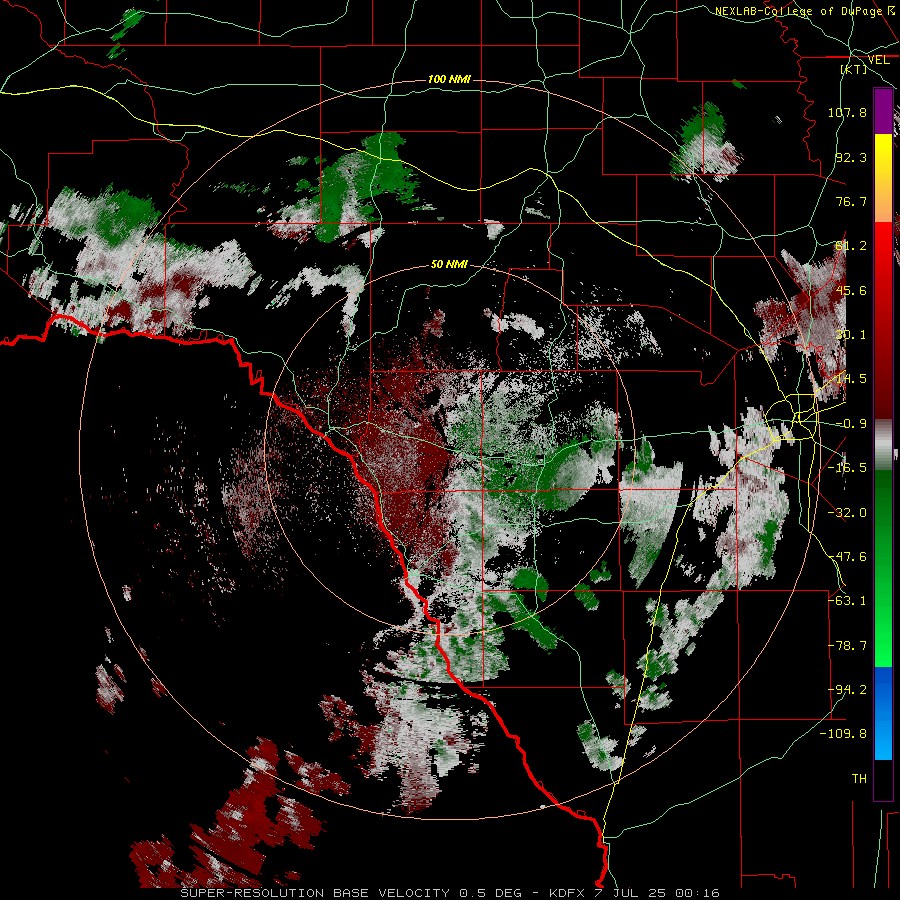Click the 92.3 velocity scale value
The height and width of the screenshot is (900, 900).
[x=851, y=157]
